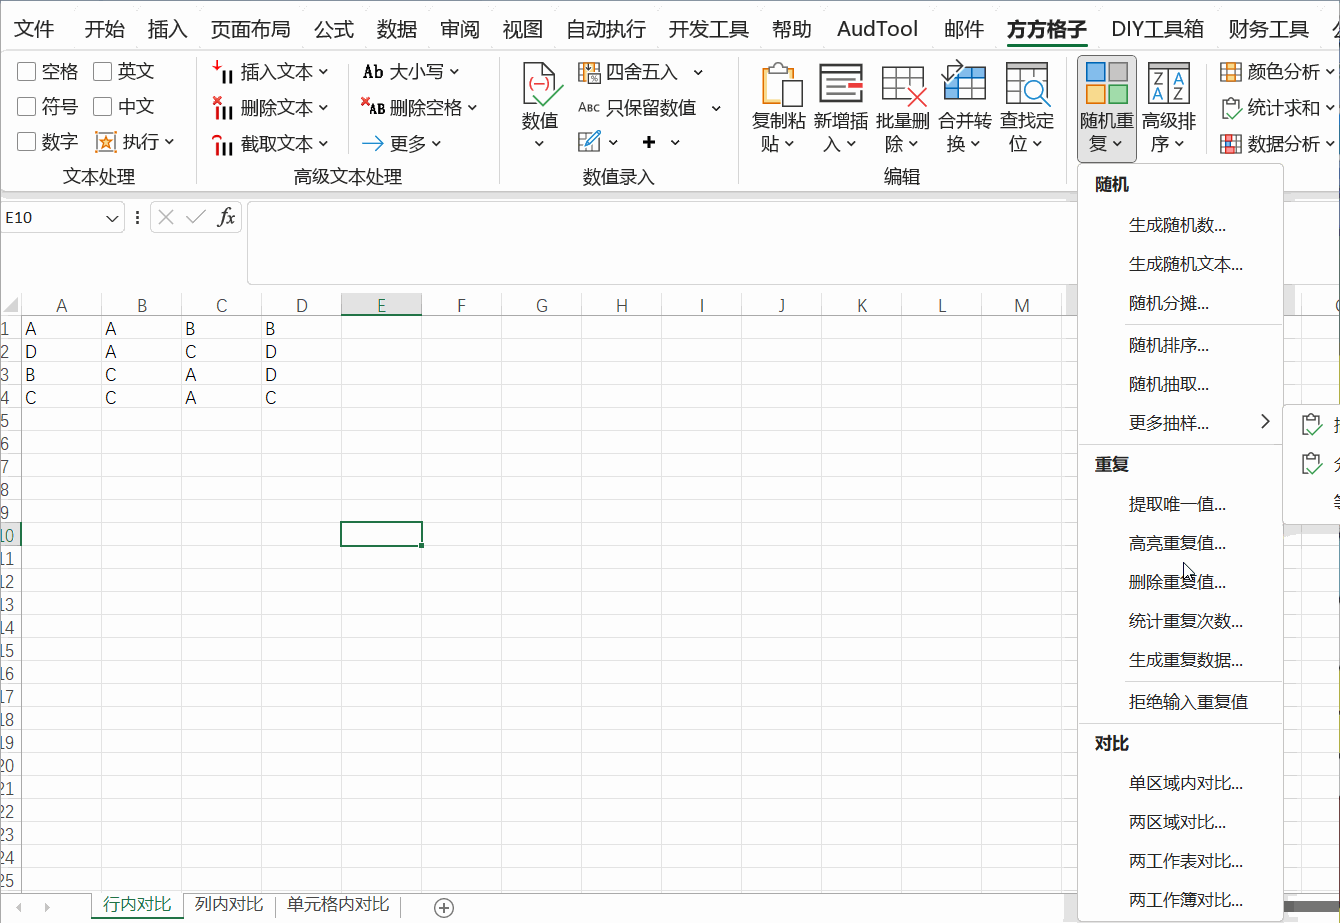Viewport: 1340px width, 923px height.
Task: Switch to the 开始 ribbon tab
Action: [104, 29]
